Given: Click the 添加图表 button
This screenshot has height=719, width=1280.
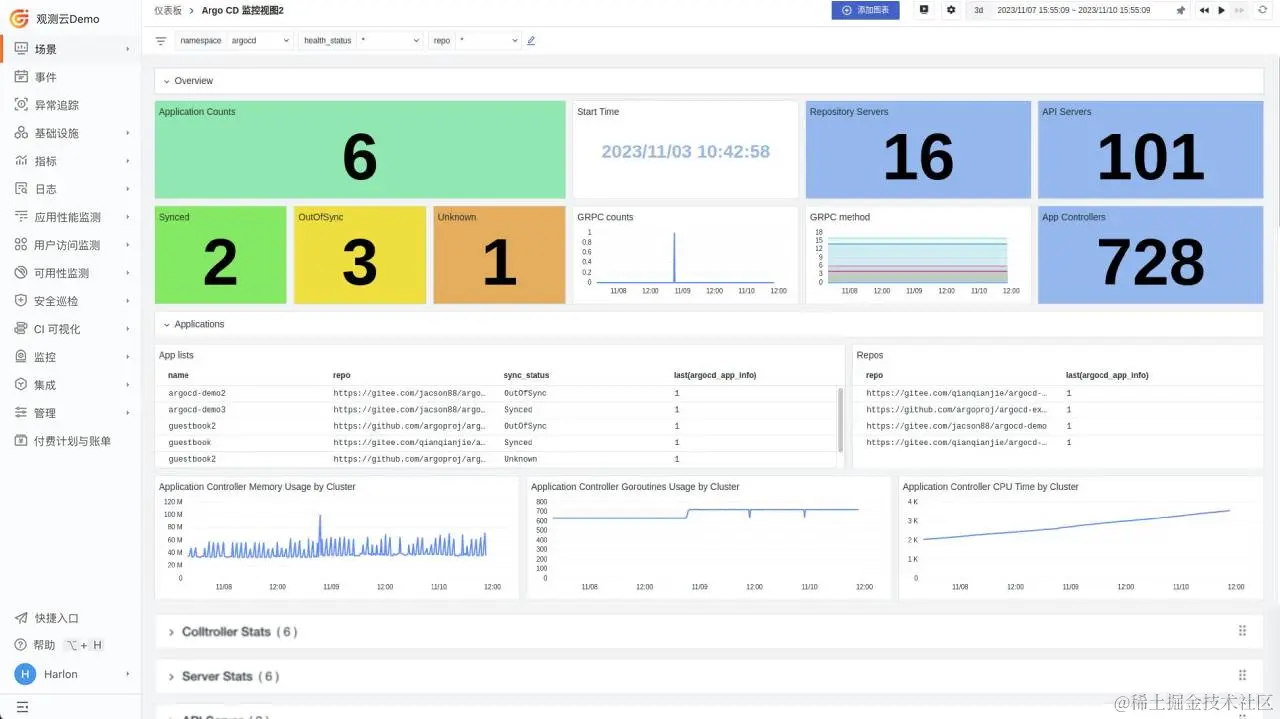Looking at the screenshot, I should point(865,10).
